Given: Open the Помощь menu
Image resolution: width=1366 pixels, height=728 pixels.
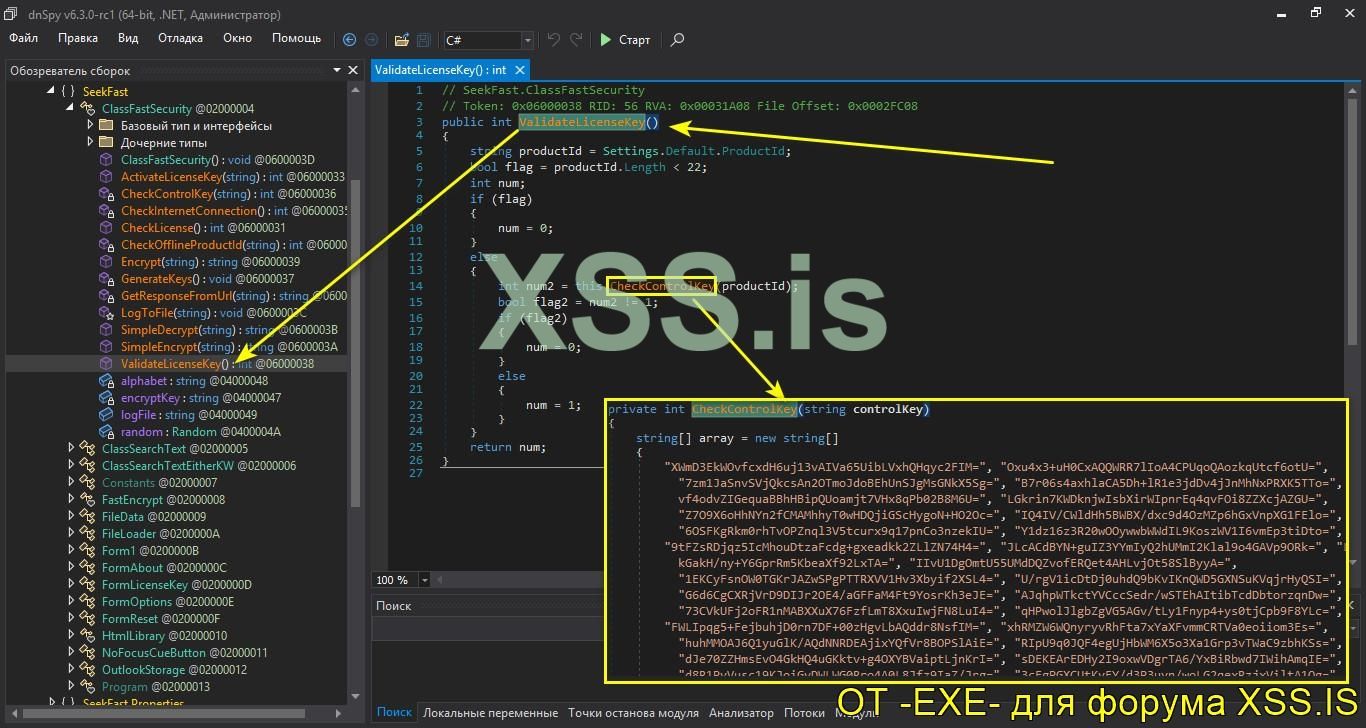Looking at the screenshot, I should [297, 38].
